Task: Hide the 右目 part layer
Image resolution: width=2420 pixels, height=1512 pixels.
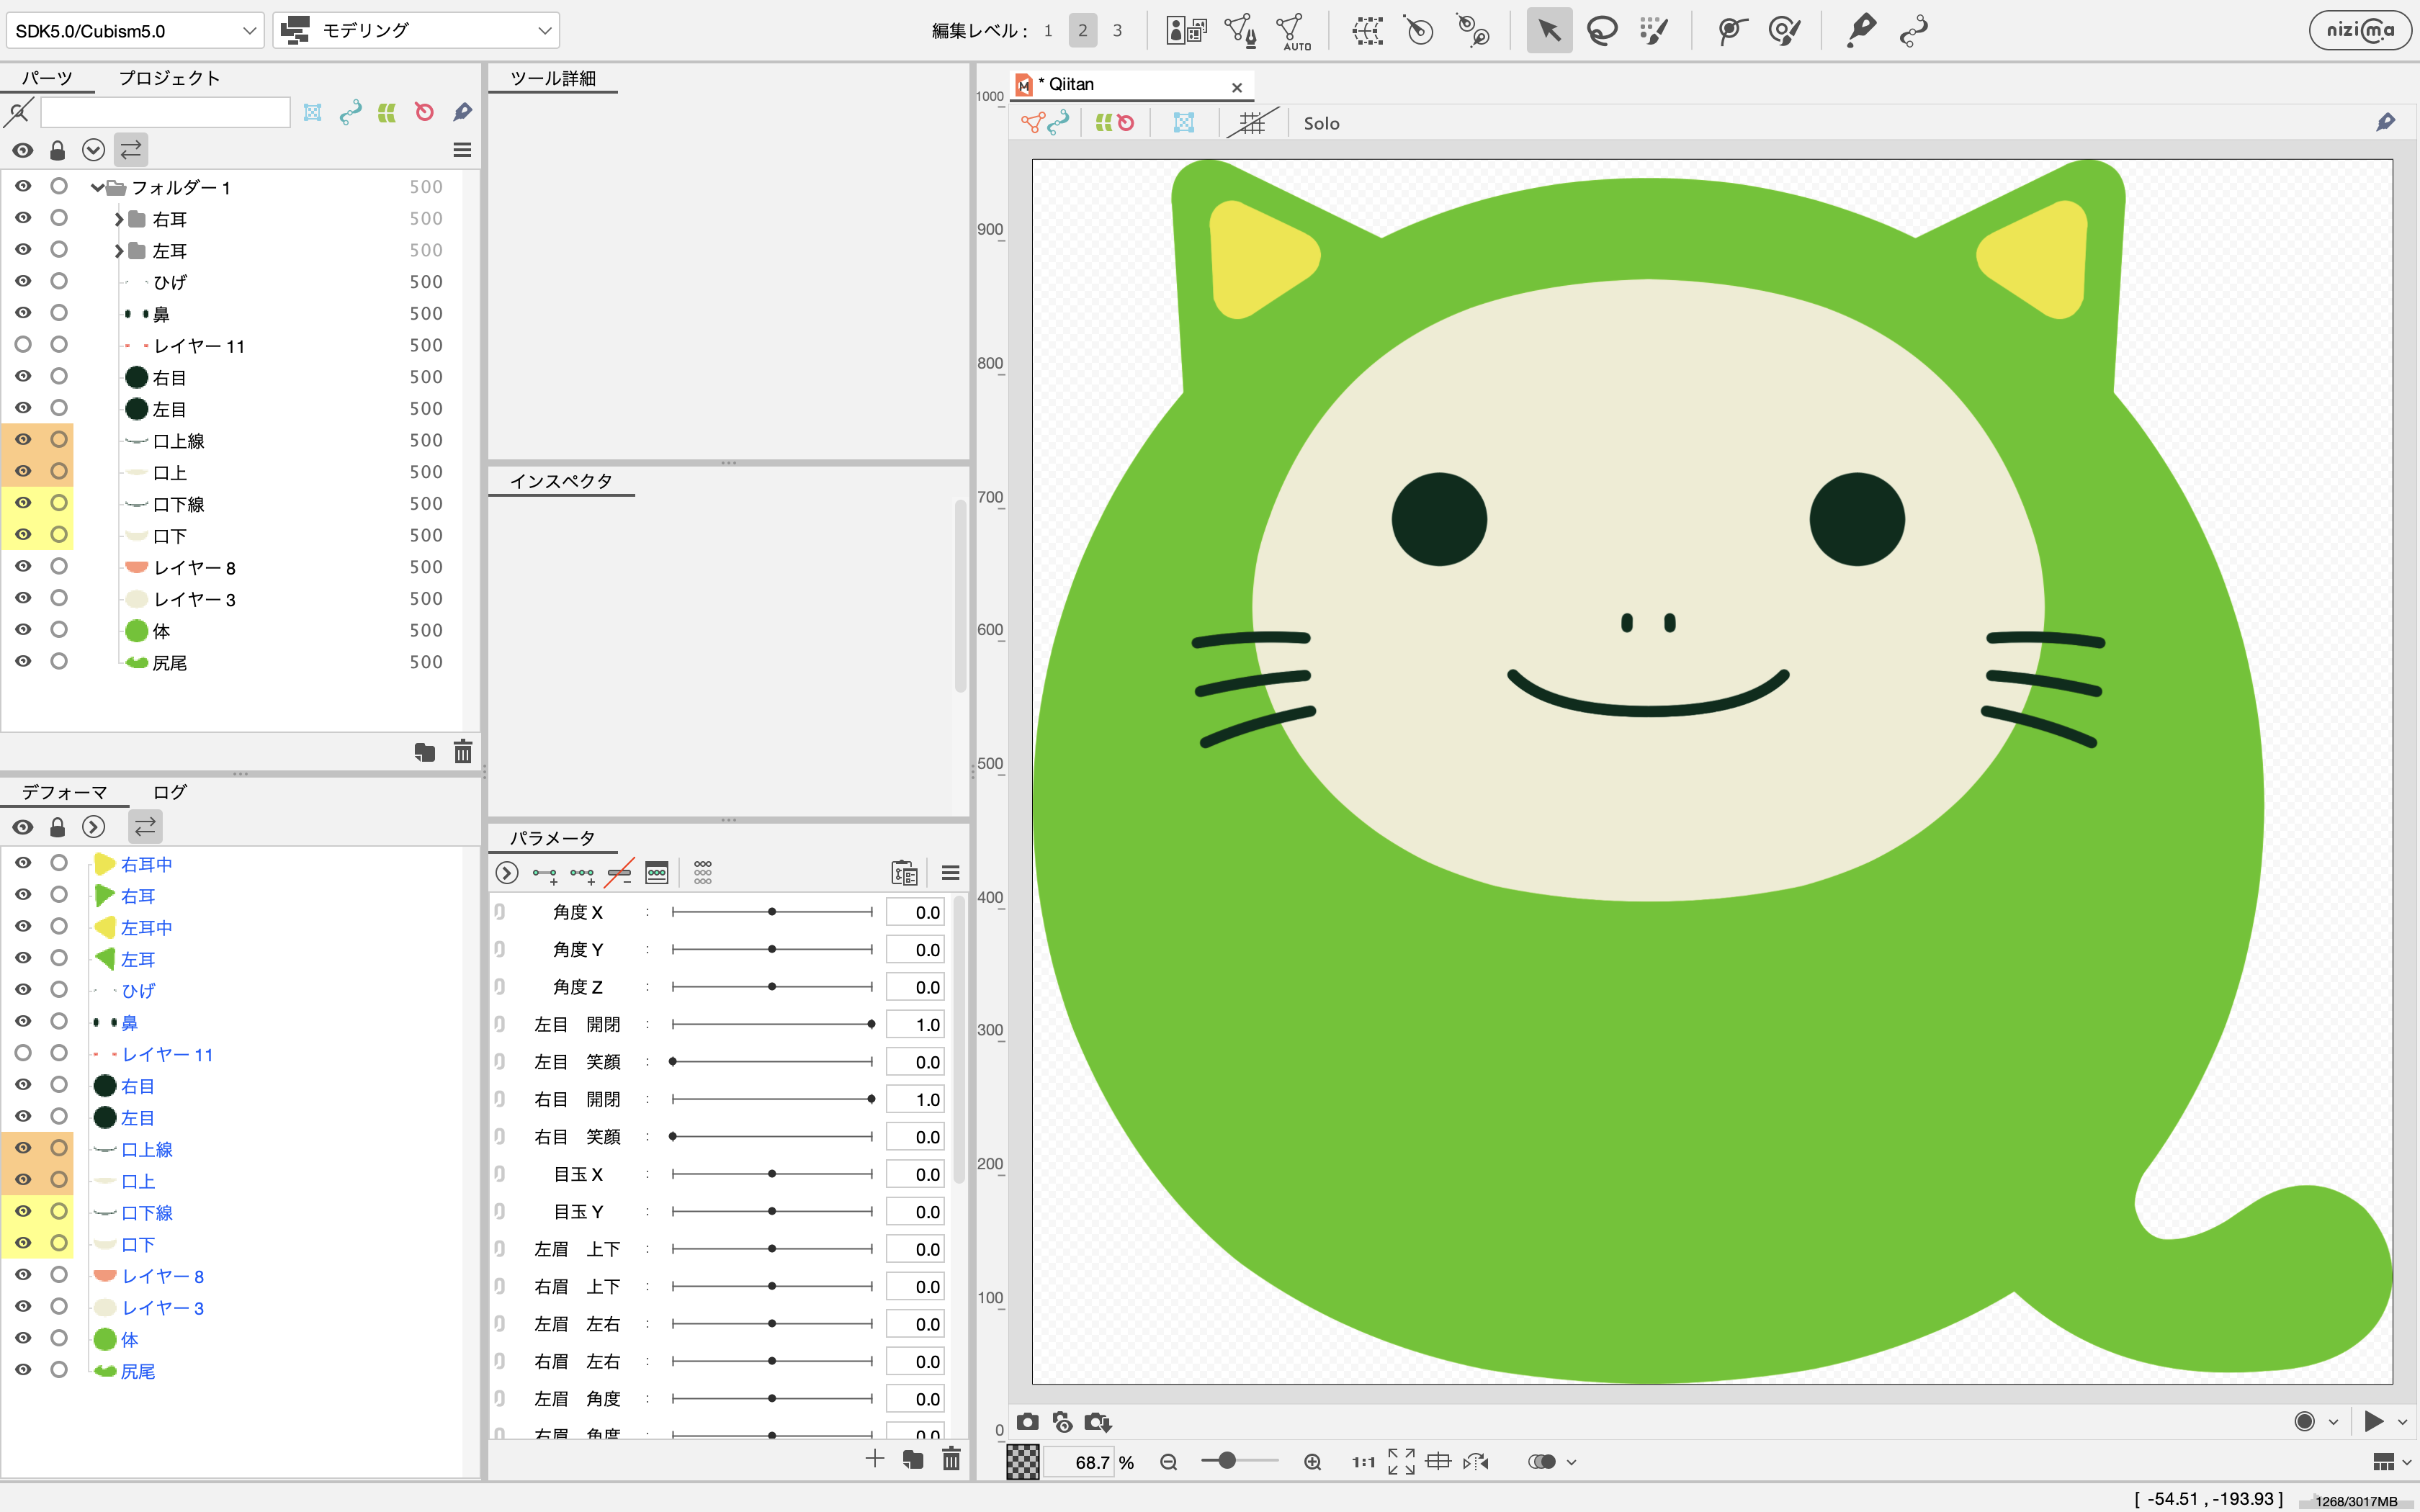Action: click(x=23, y=376)
